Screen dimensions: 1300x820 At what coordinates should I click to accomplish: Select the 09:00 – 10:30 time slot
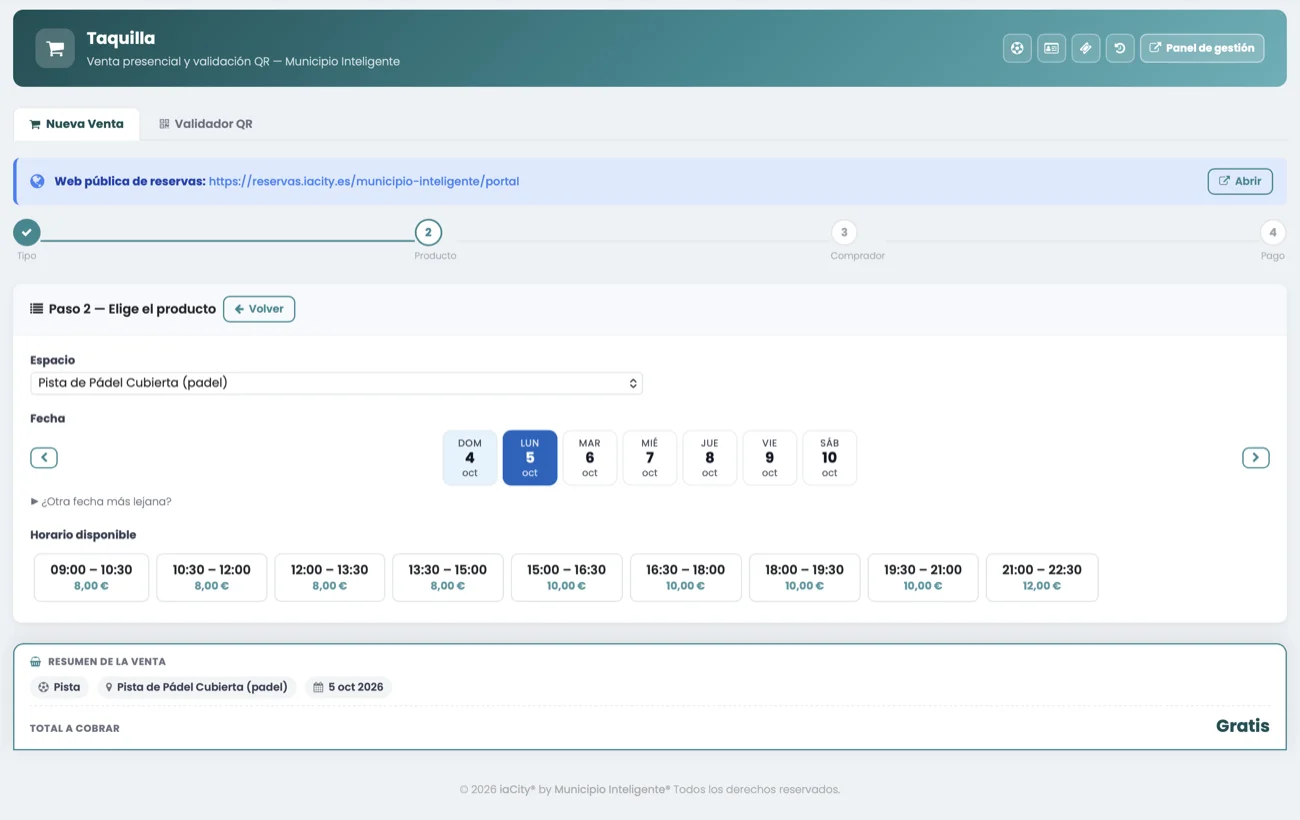click(91, 577)
